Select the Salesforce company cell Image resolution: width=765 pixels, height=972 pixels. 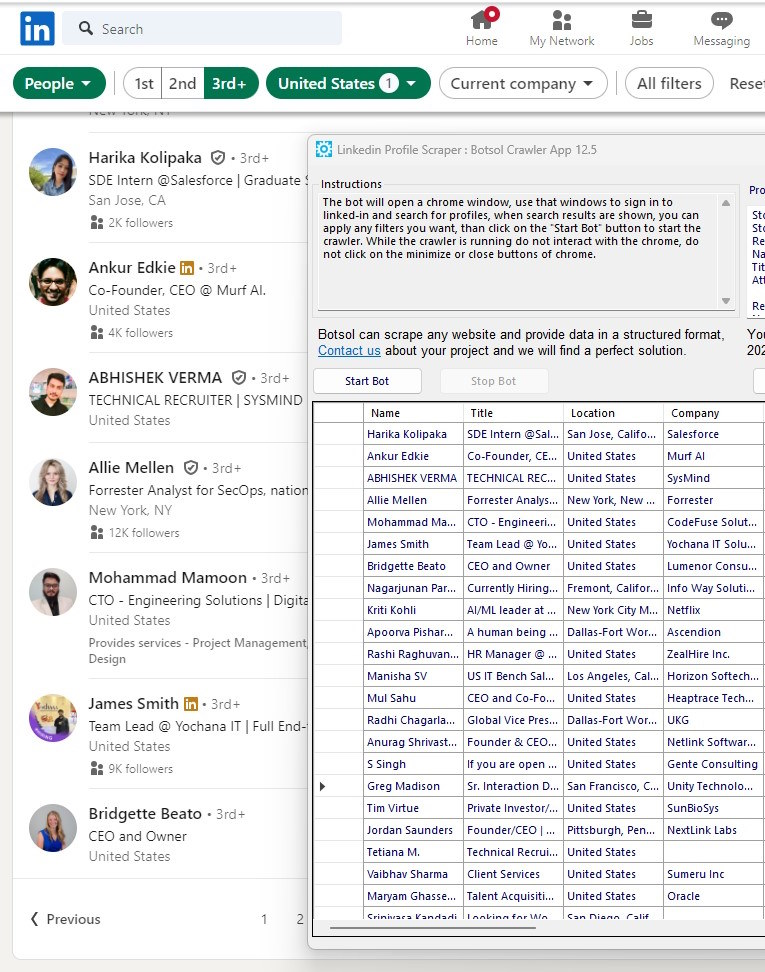click(x=714, y=434)
